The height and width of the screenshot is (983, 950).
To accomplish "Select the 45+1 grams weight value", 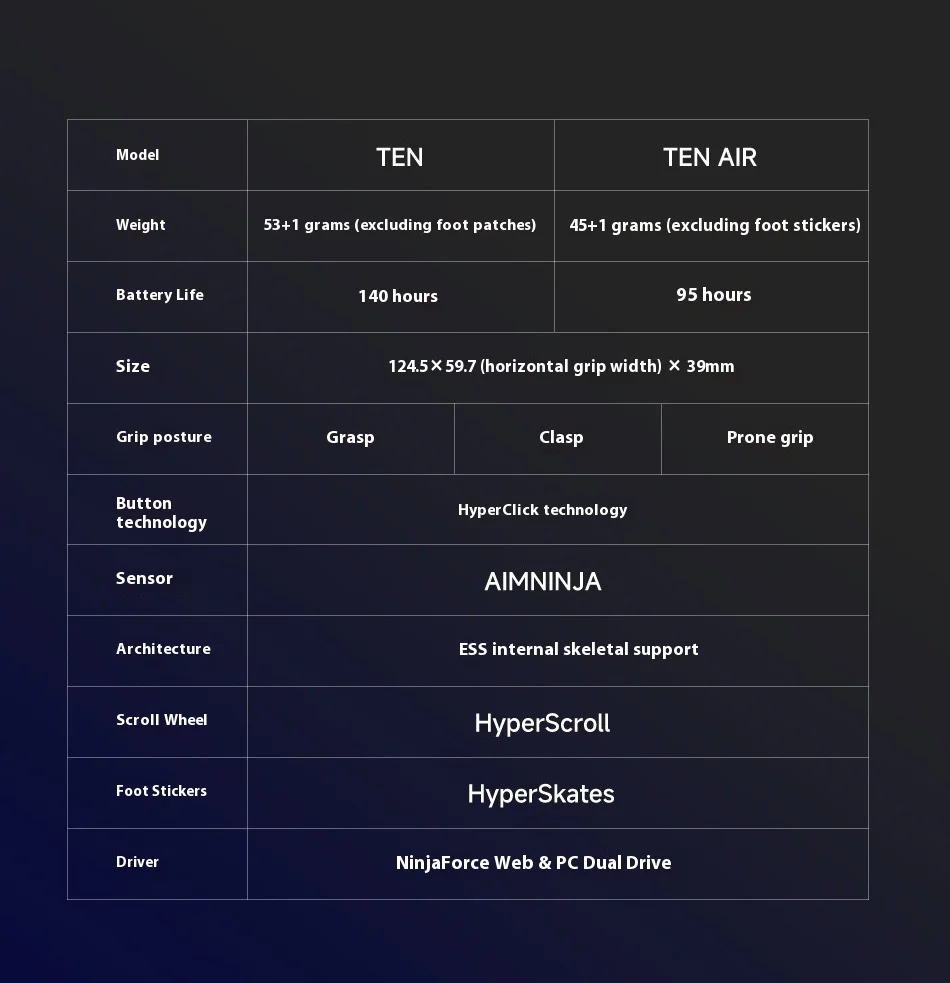I will pos(714,225).
